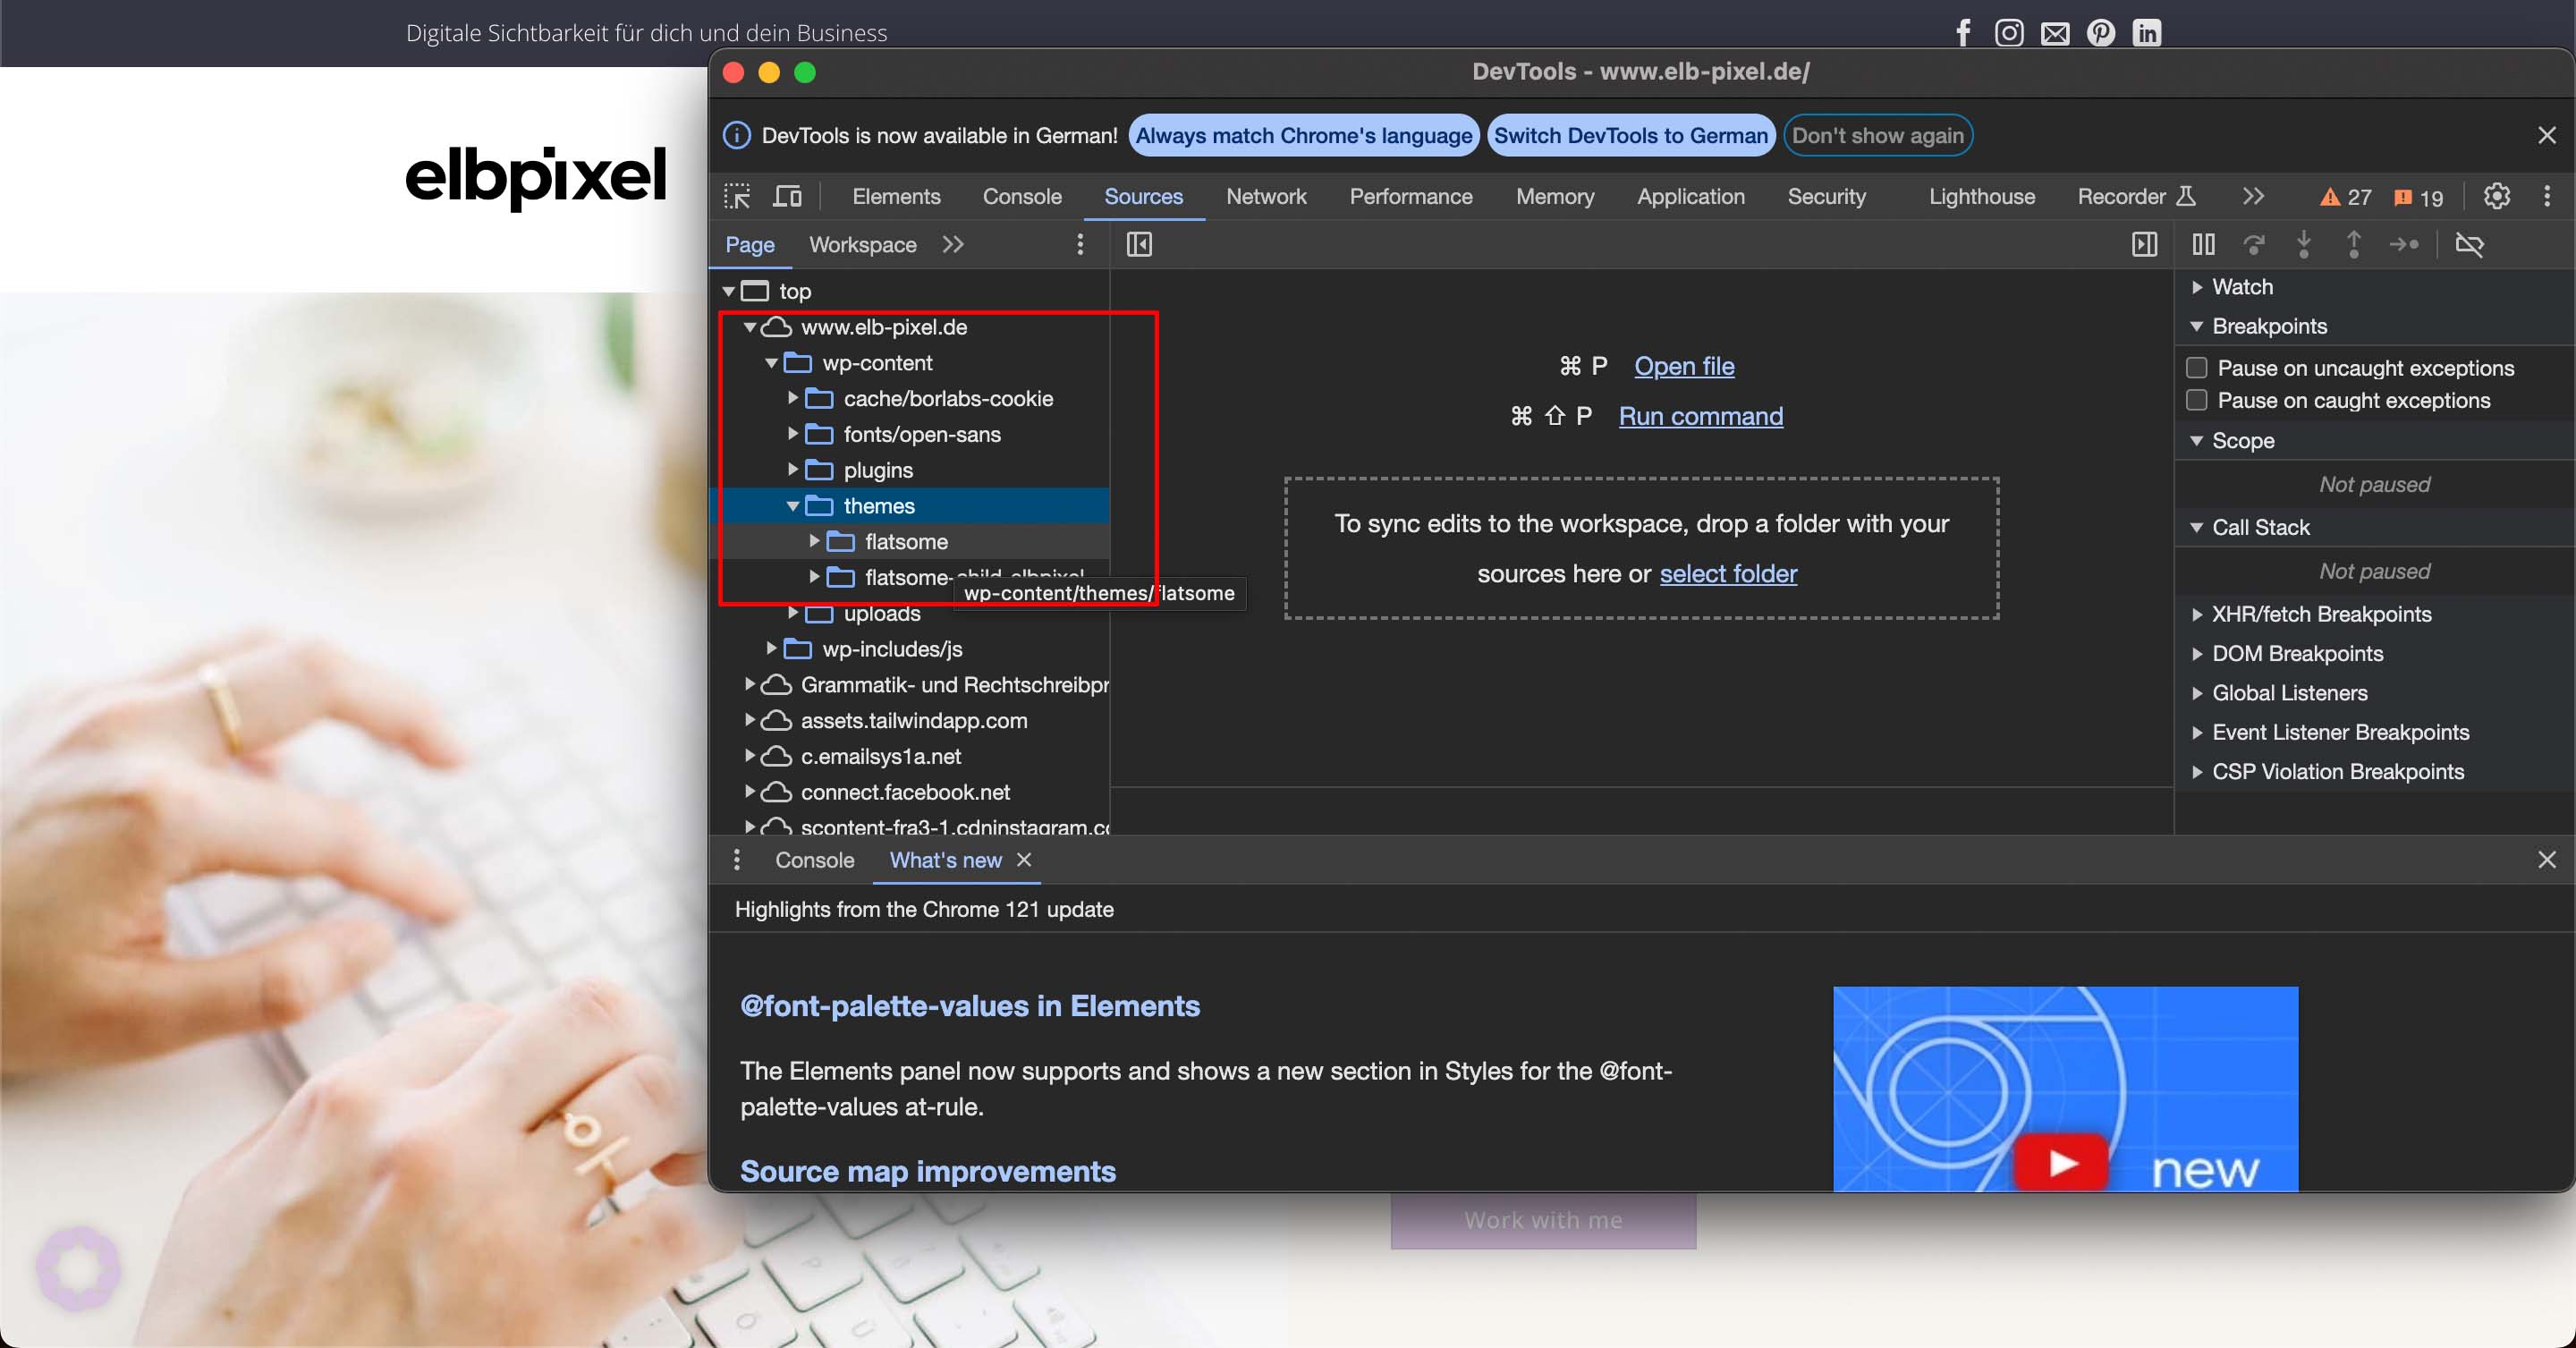The height and width of the screenshot is (1348, 2576).
Task: Click Always match Chrome's language button
Action: coord(1303,135)
